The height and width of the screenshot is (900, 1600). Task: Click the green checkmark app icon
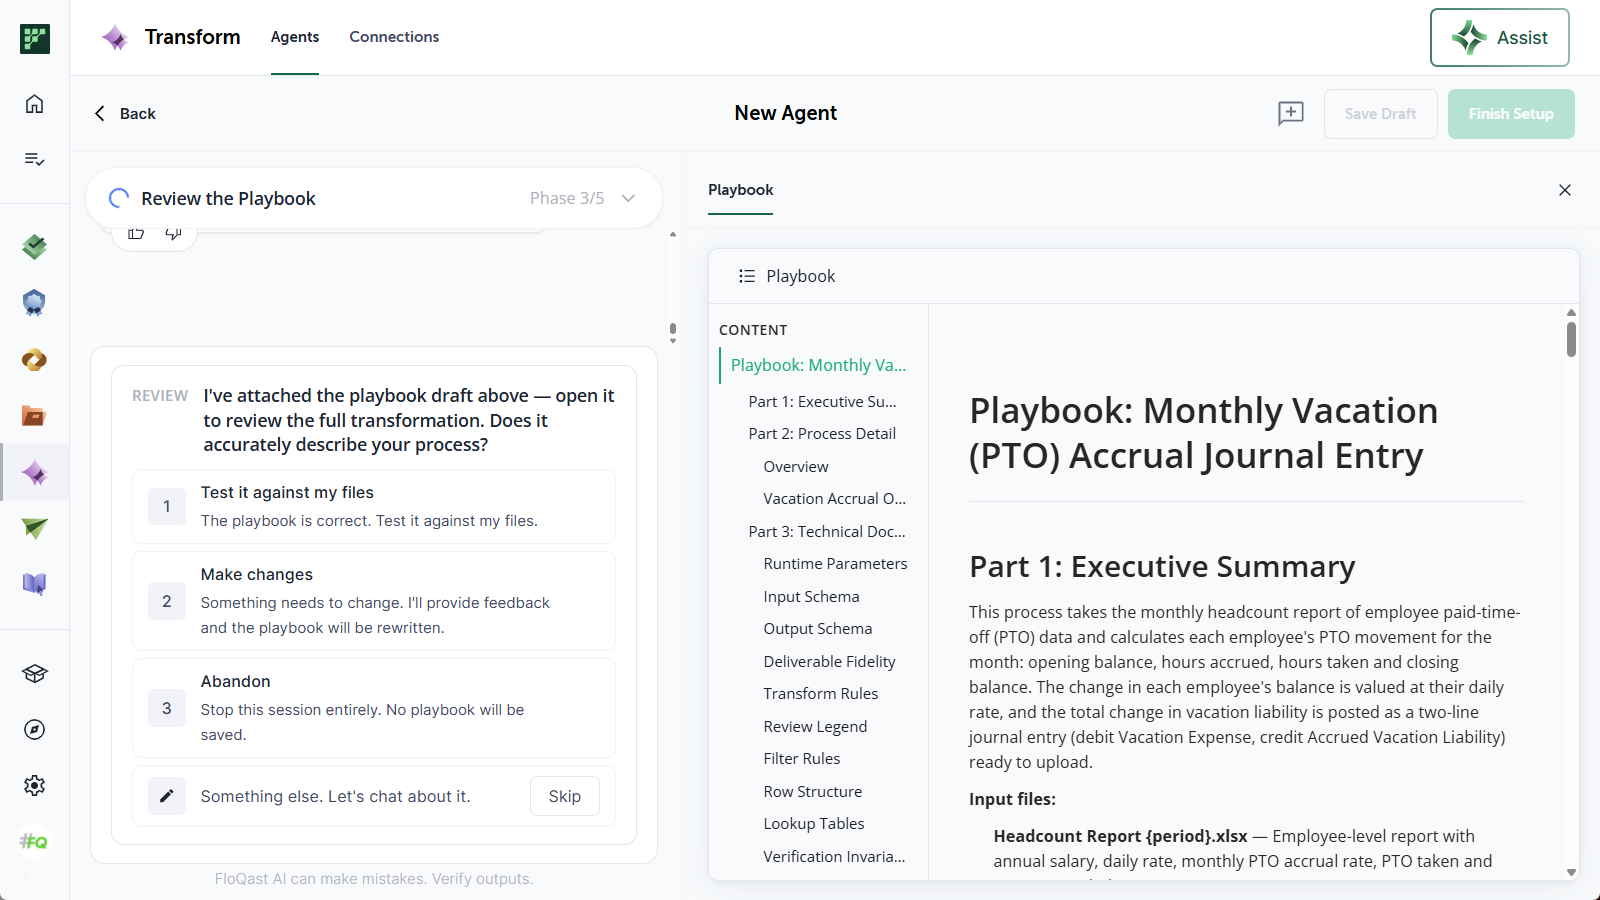pyautogui.click(x=34, y=246)
